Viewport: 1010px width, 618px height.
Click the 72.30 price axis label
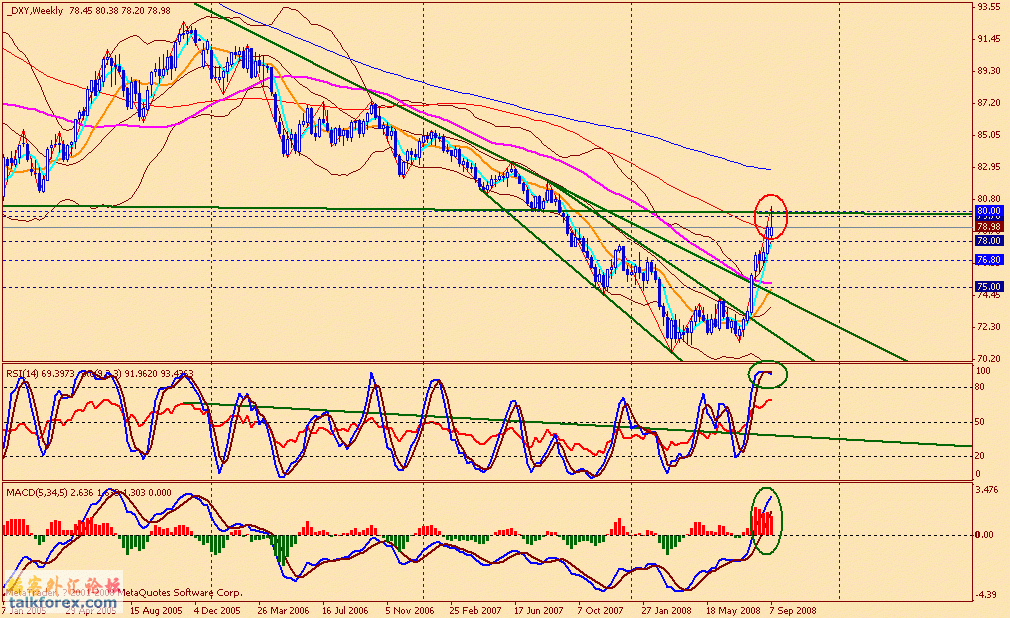click(x=988, y=327)
